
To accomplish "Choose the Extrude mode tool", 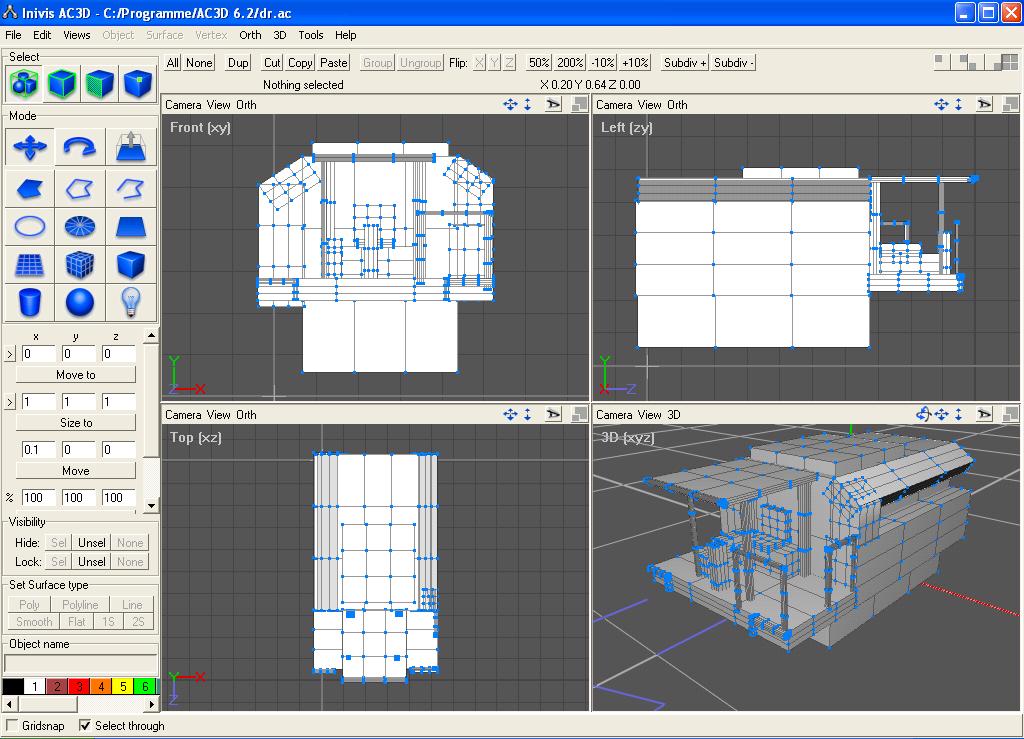I will tap(132, 148).
